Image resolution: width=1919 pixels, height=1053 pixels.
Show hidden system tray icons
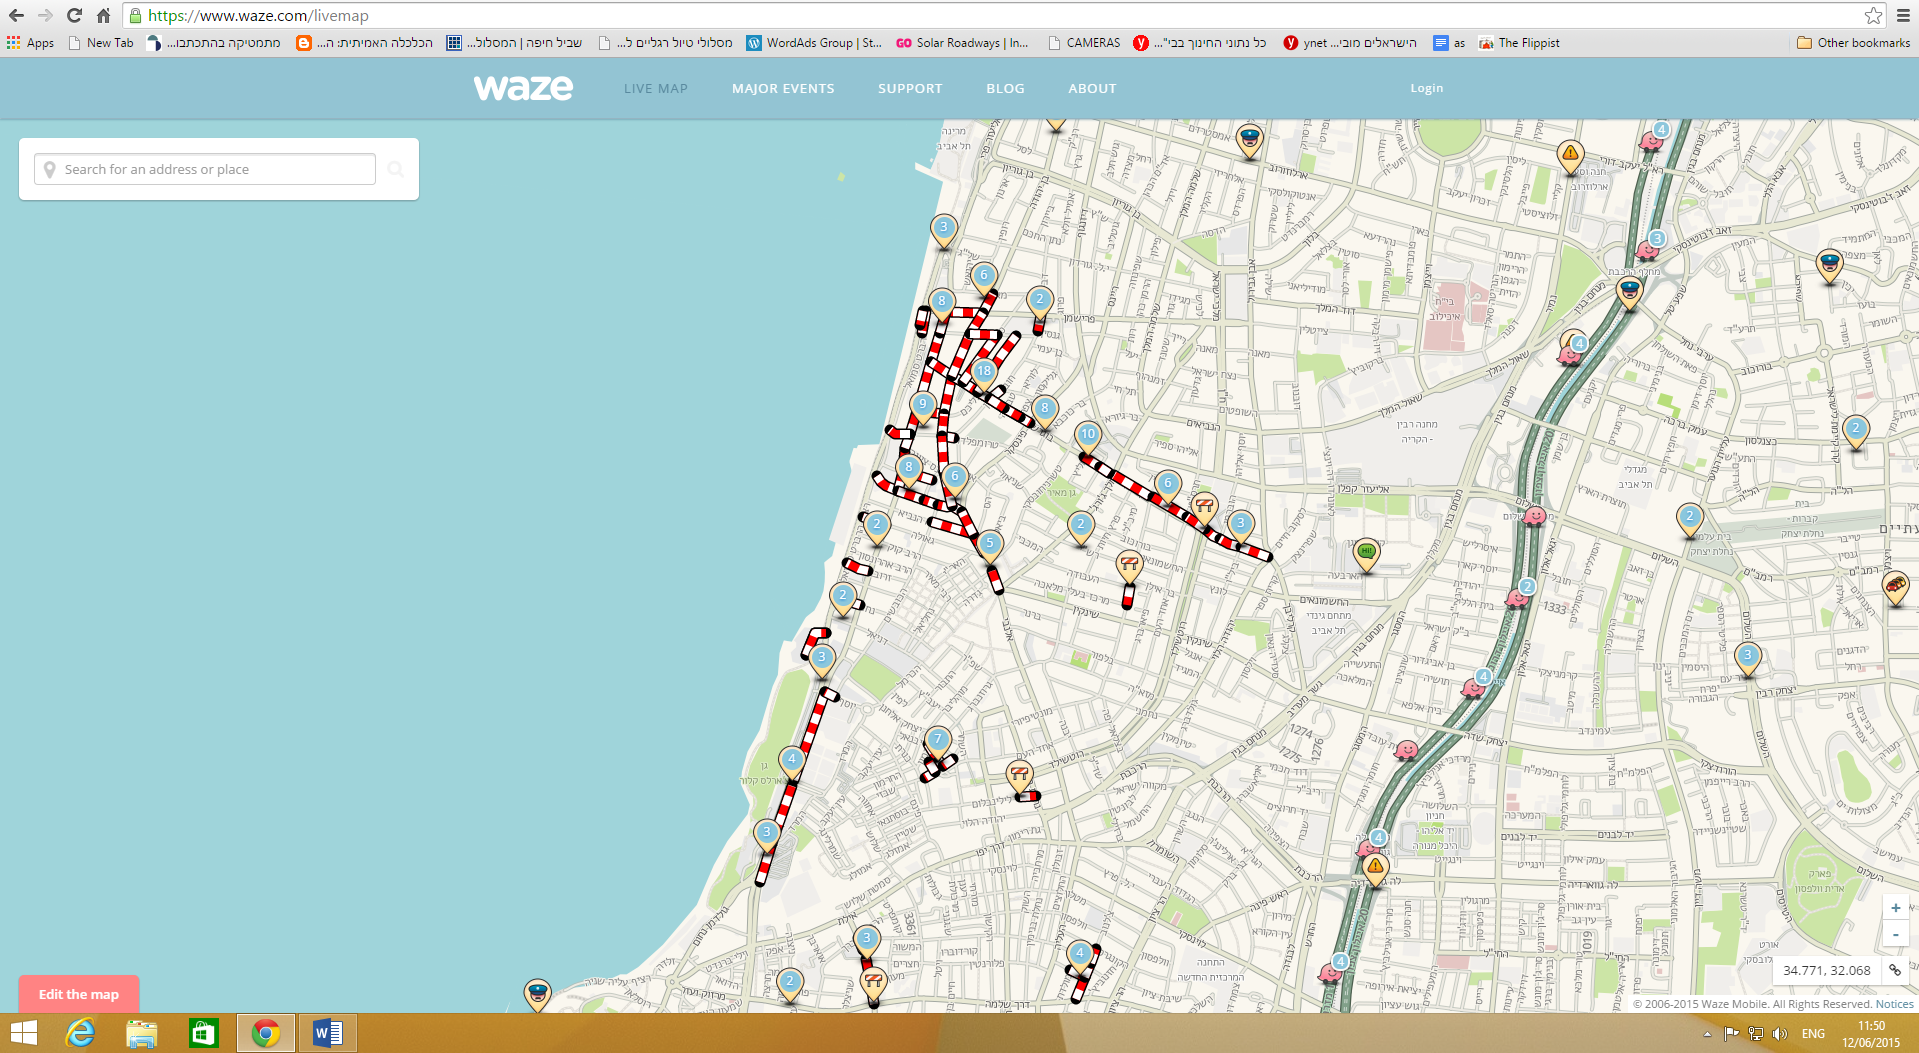[1706, 1034]
